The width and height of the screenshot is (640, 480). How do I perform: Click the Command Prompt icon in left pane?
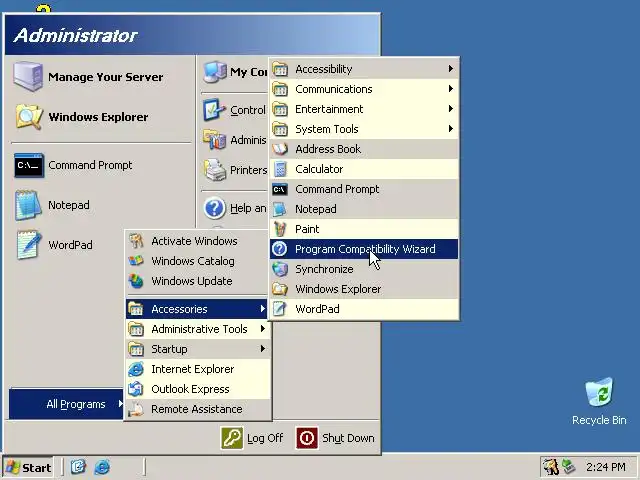[29, 165]
